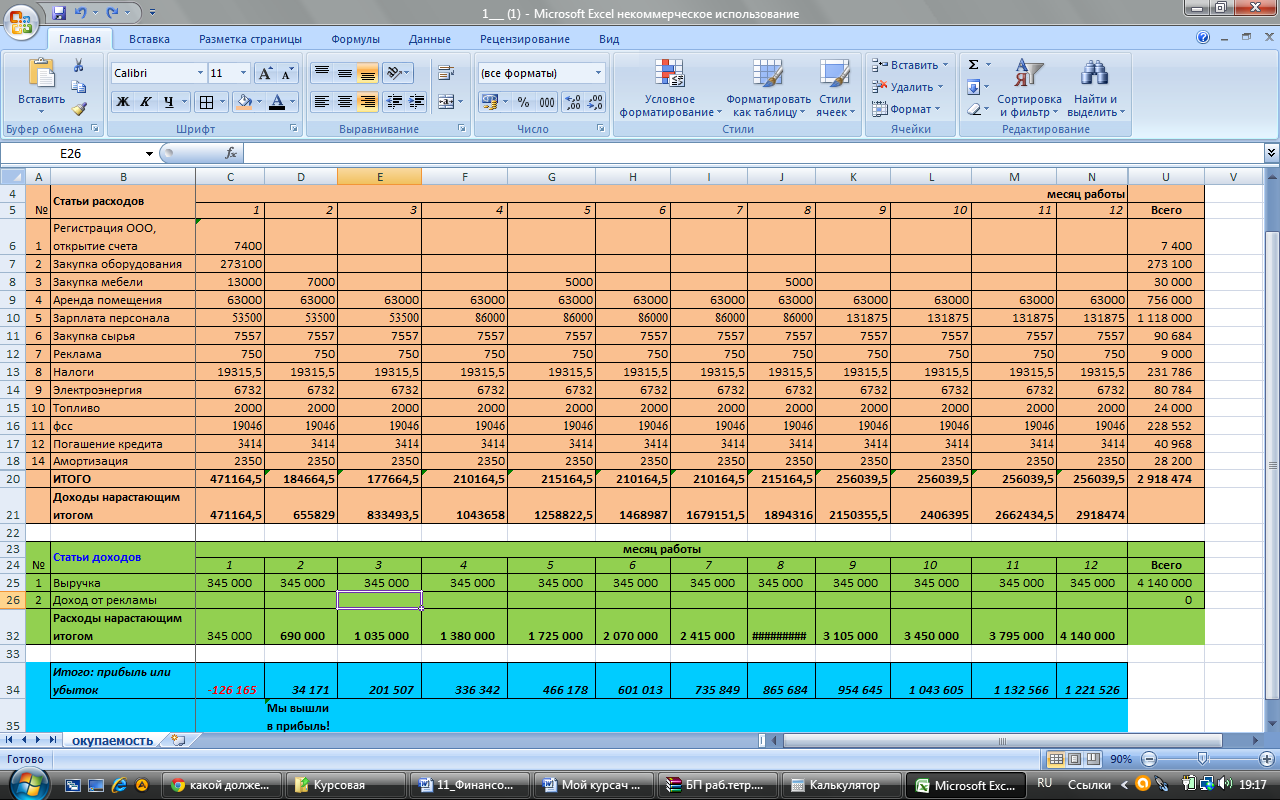Center text horizontally
This screenshot has height=800, width=1280.
click(344, 102)
